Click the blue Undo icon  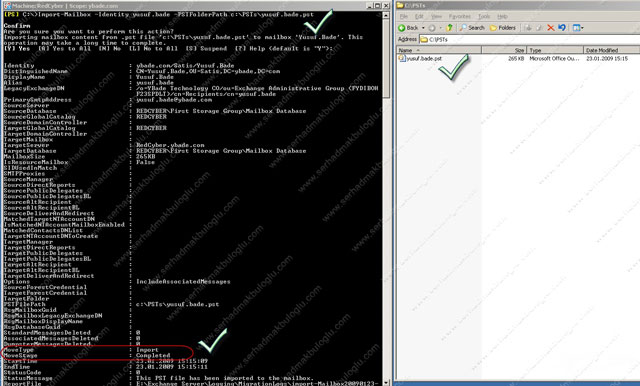pos(562,28)
